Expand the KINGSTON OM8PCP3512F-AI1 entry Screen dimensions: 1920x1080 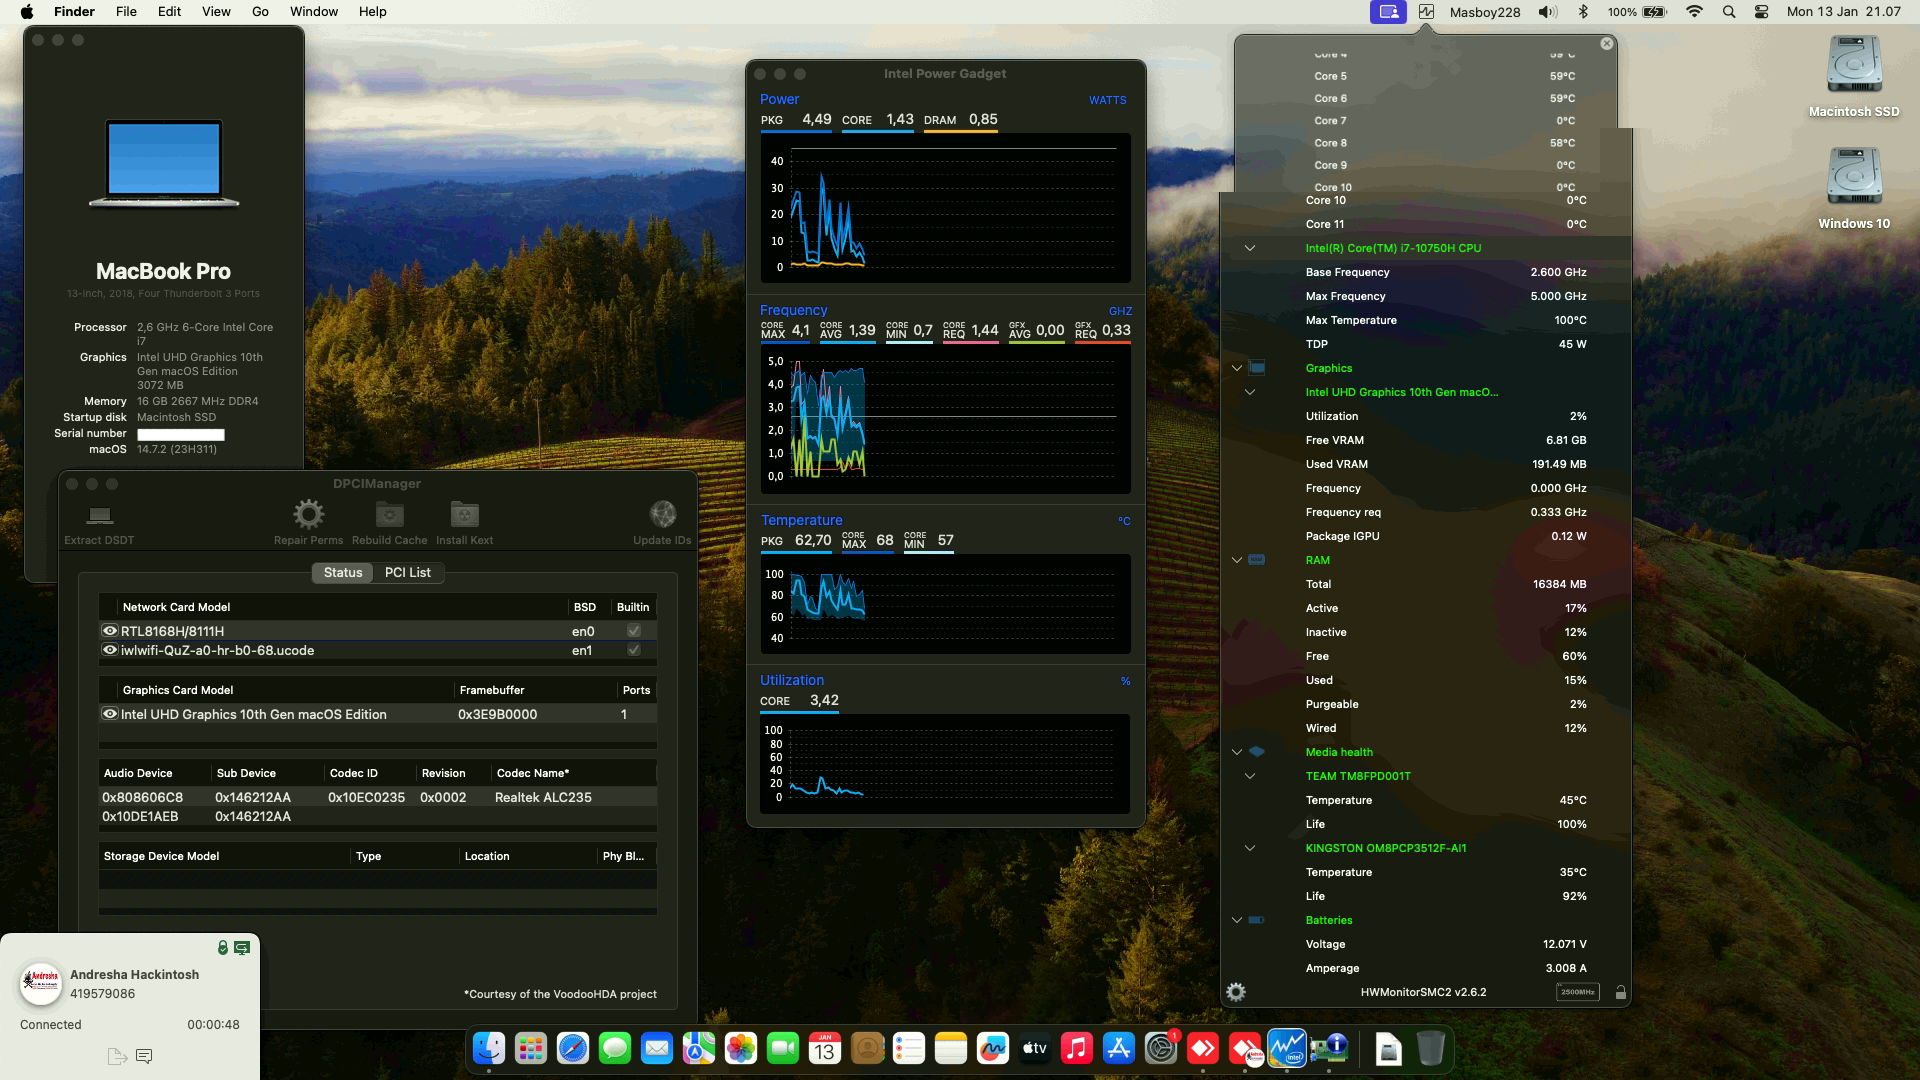1250,847
